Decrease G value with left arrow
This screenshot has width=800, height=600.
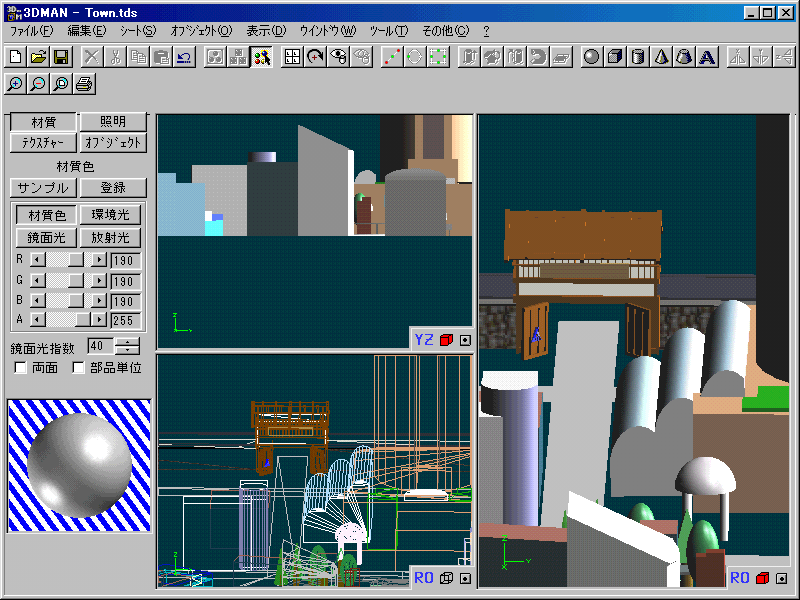click(37, 281)
